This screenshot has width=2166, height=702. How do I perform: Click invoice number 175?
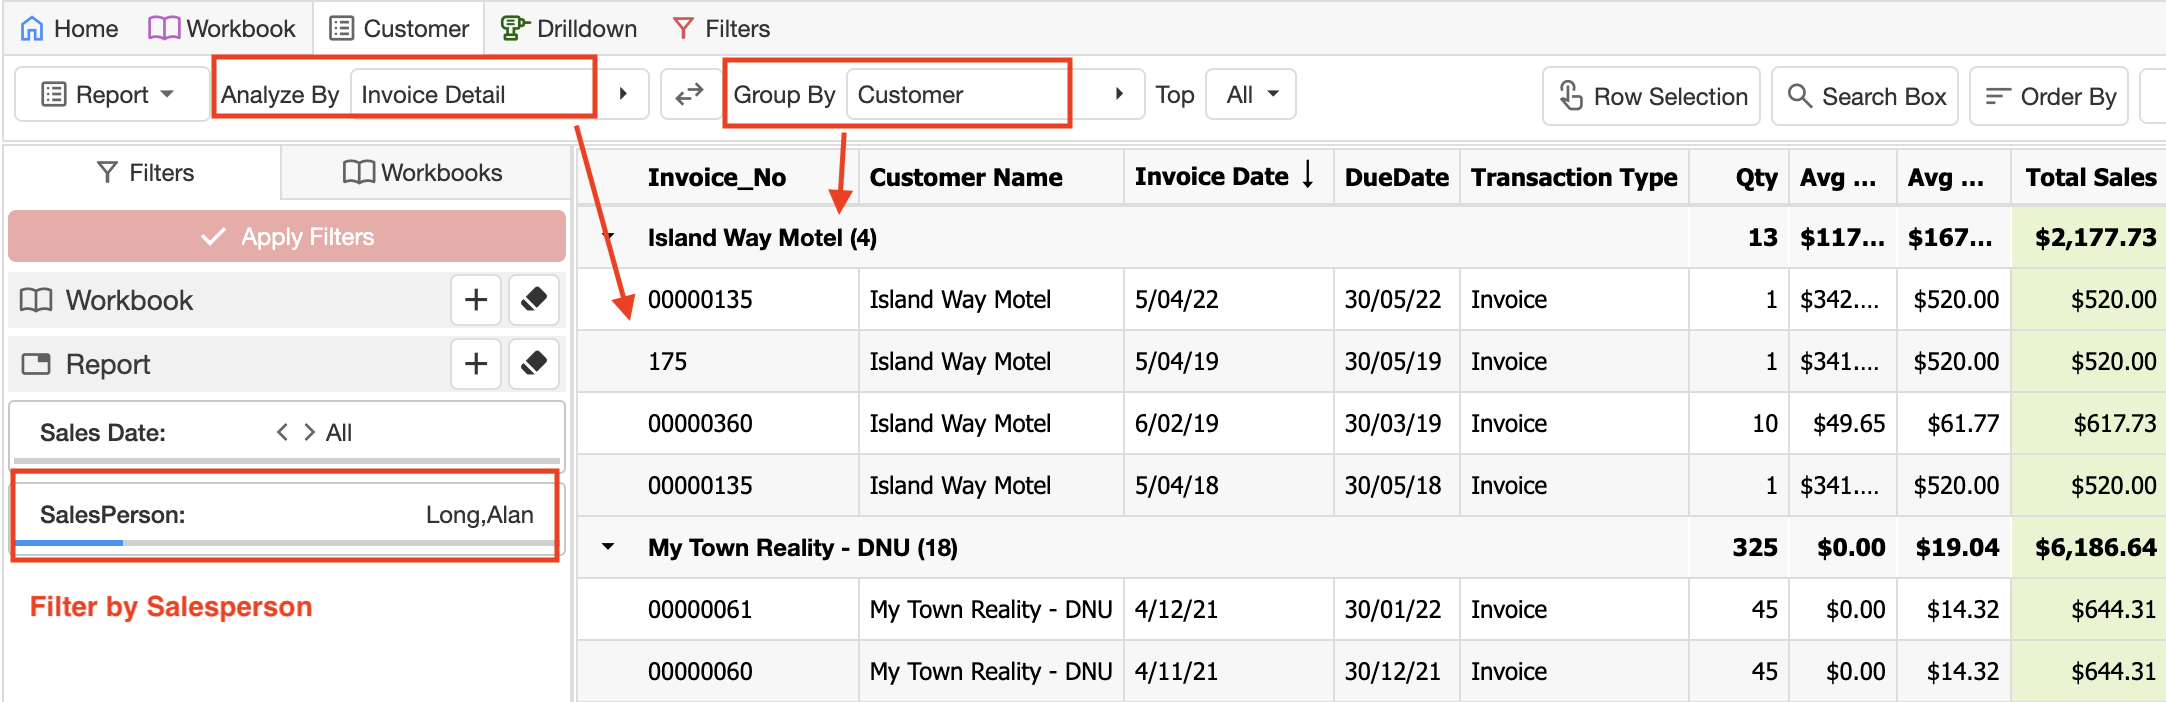(667, 361)
